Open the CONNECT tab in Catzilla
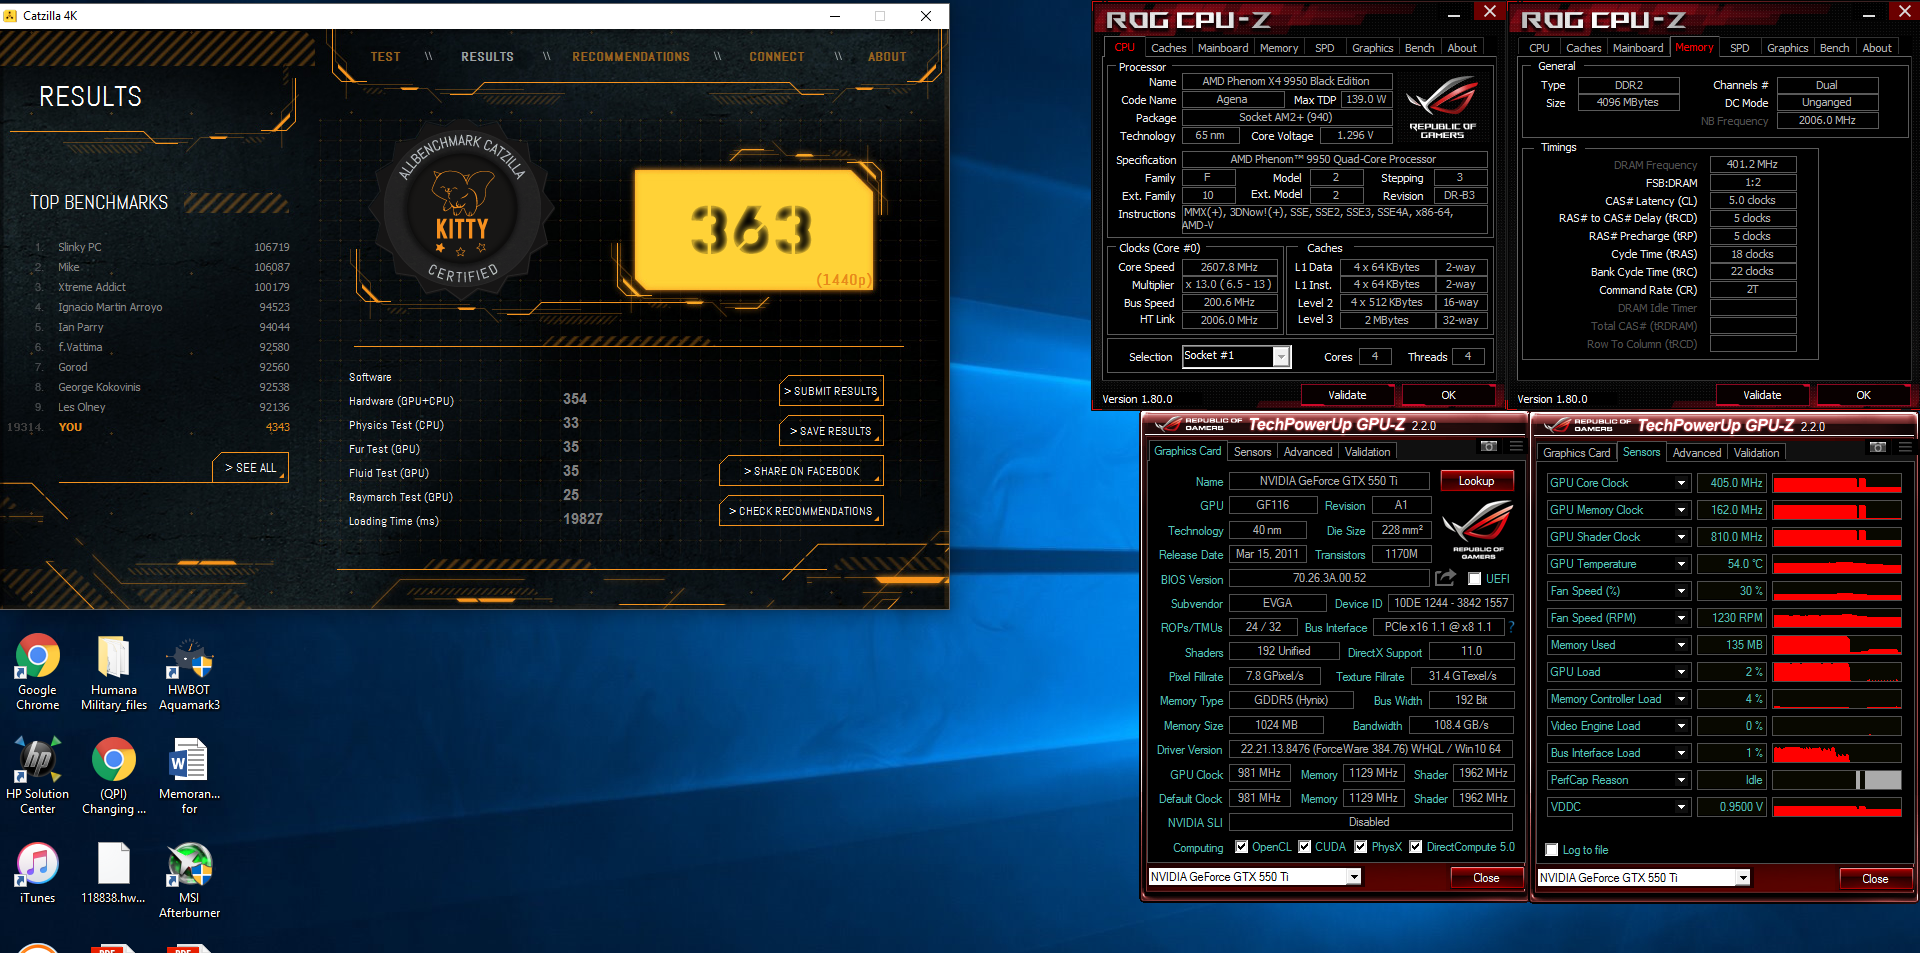Viewport: 1920px width, 953px height. [x=777, y=57]
